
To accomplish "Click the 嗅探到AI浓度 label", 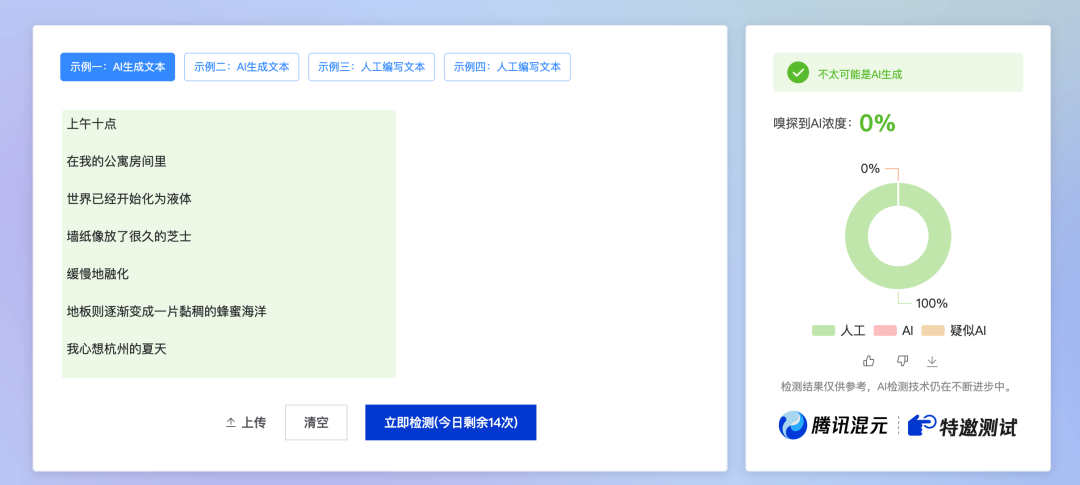I will click(813, 124).
